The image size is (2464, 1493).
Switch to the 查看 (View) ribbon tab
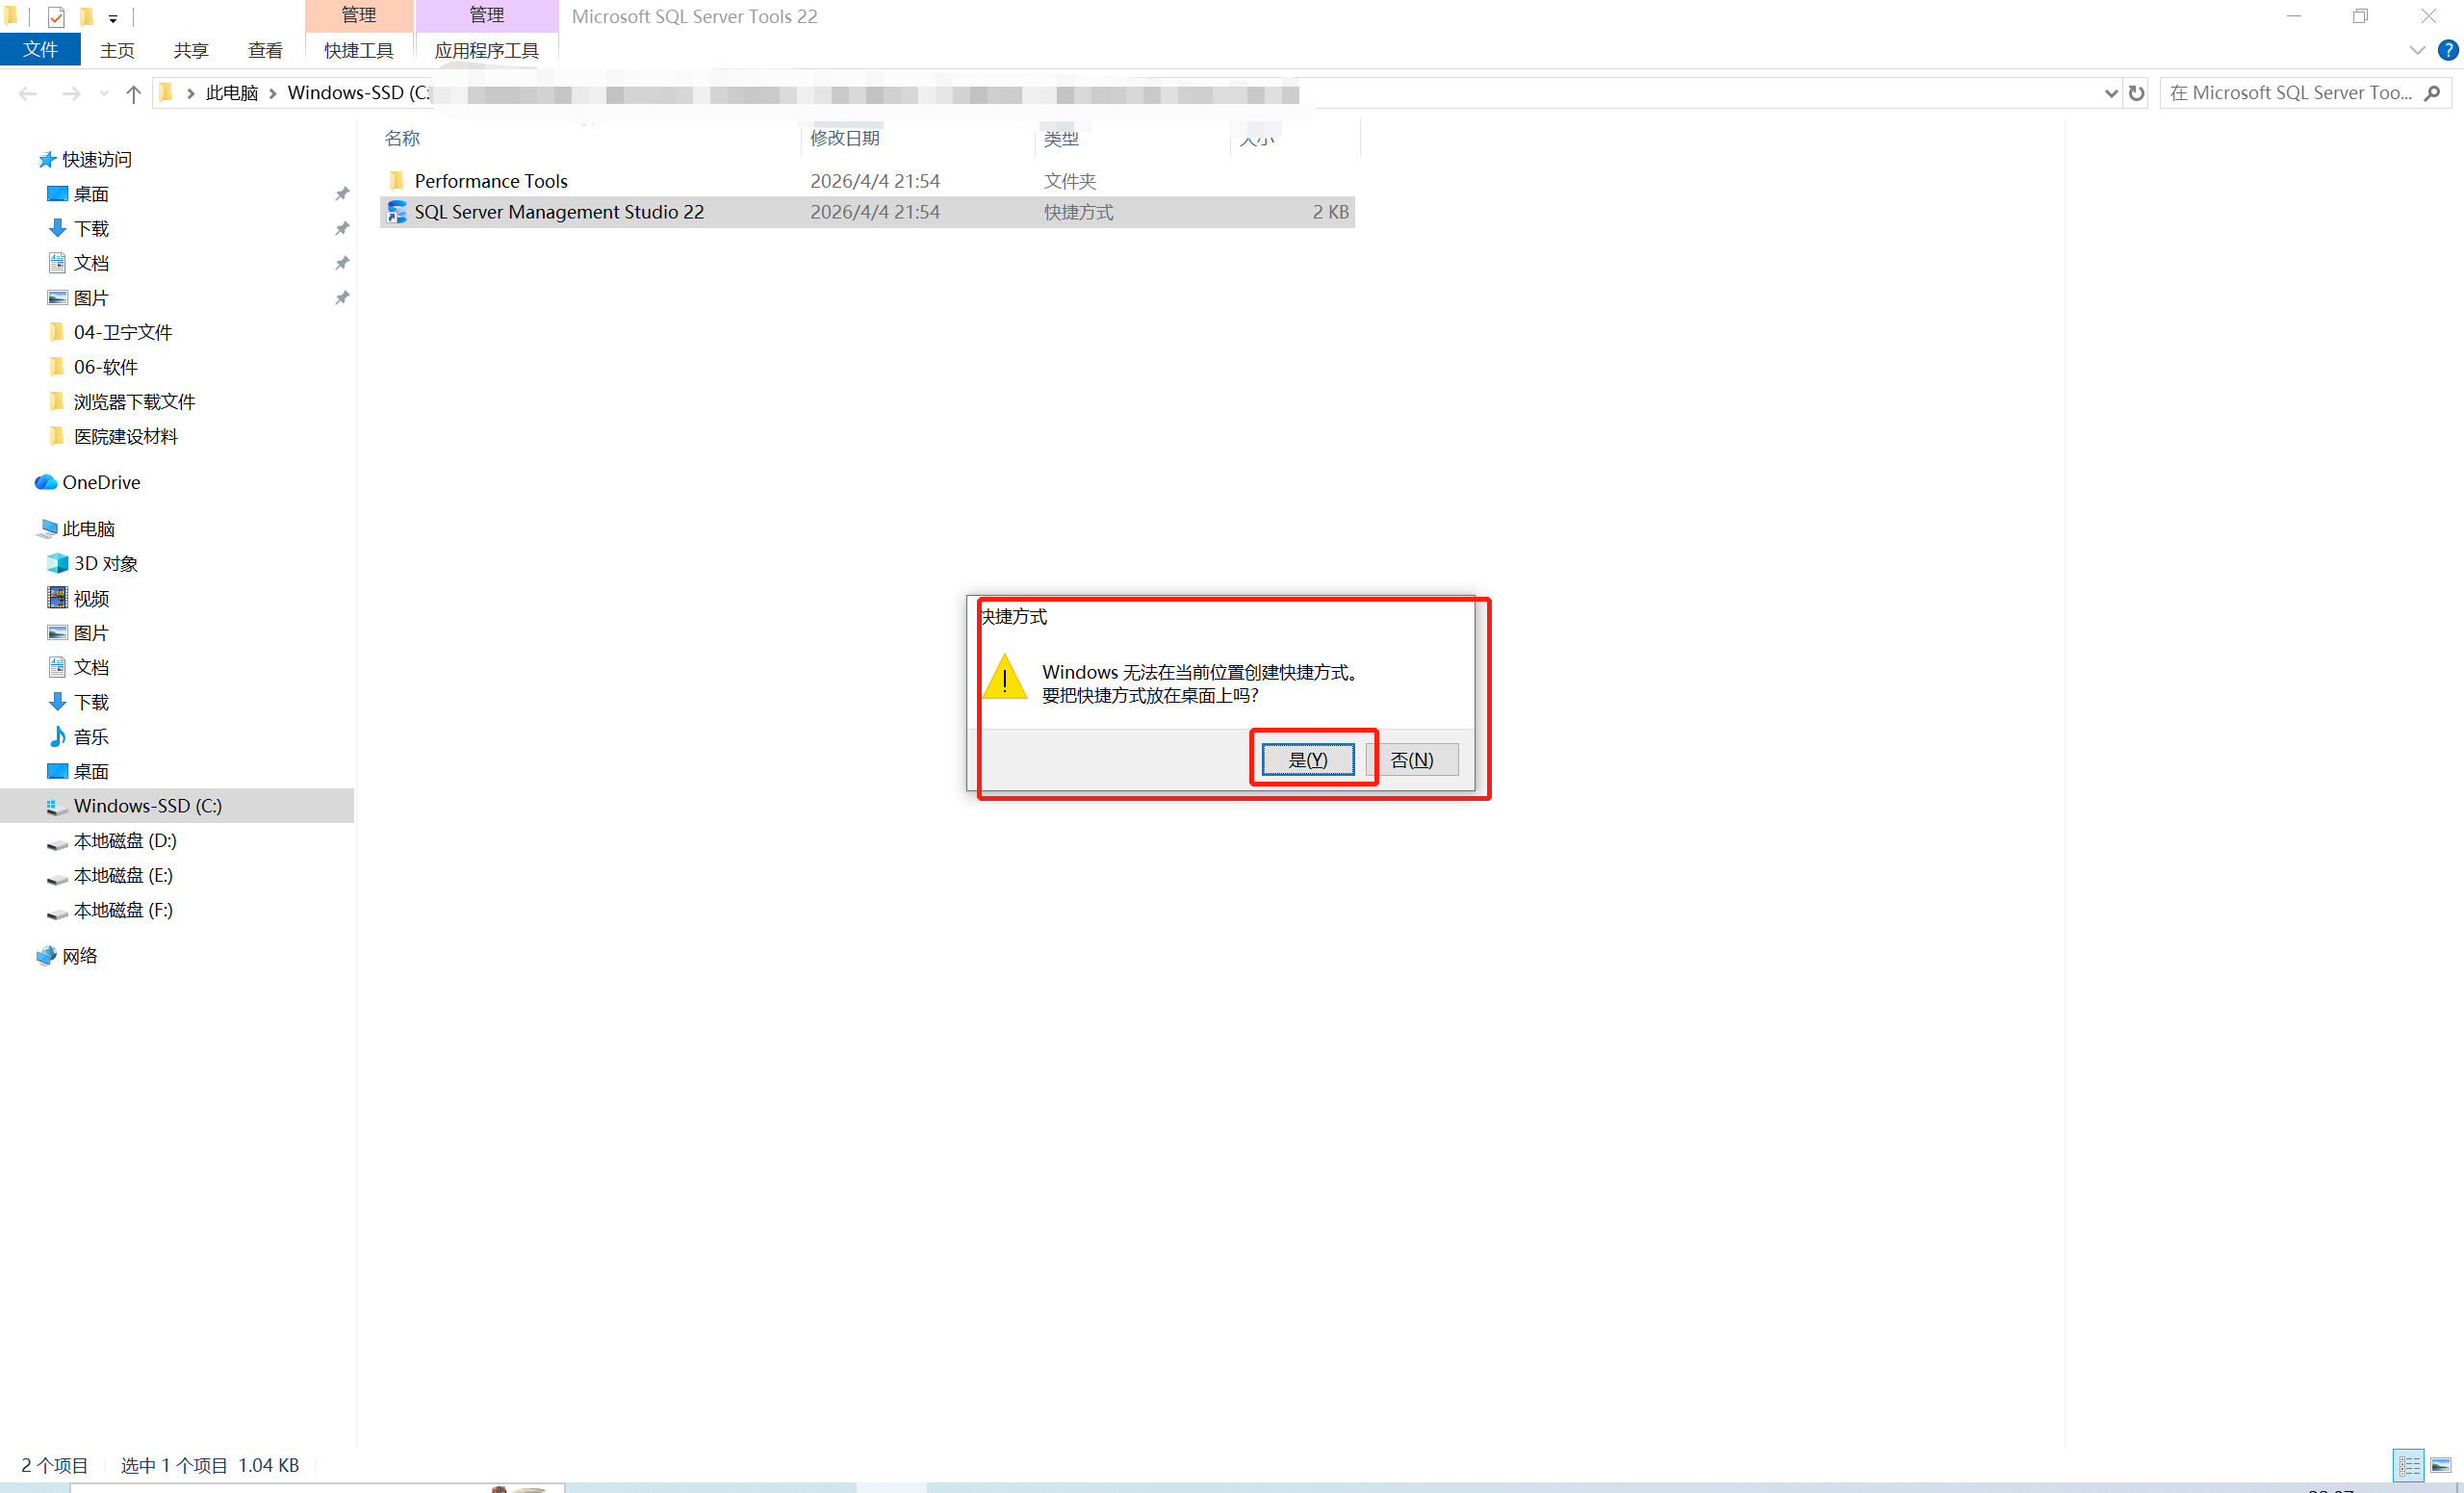tap(265, 50)
